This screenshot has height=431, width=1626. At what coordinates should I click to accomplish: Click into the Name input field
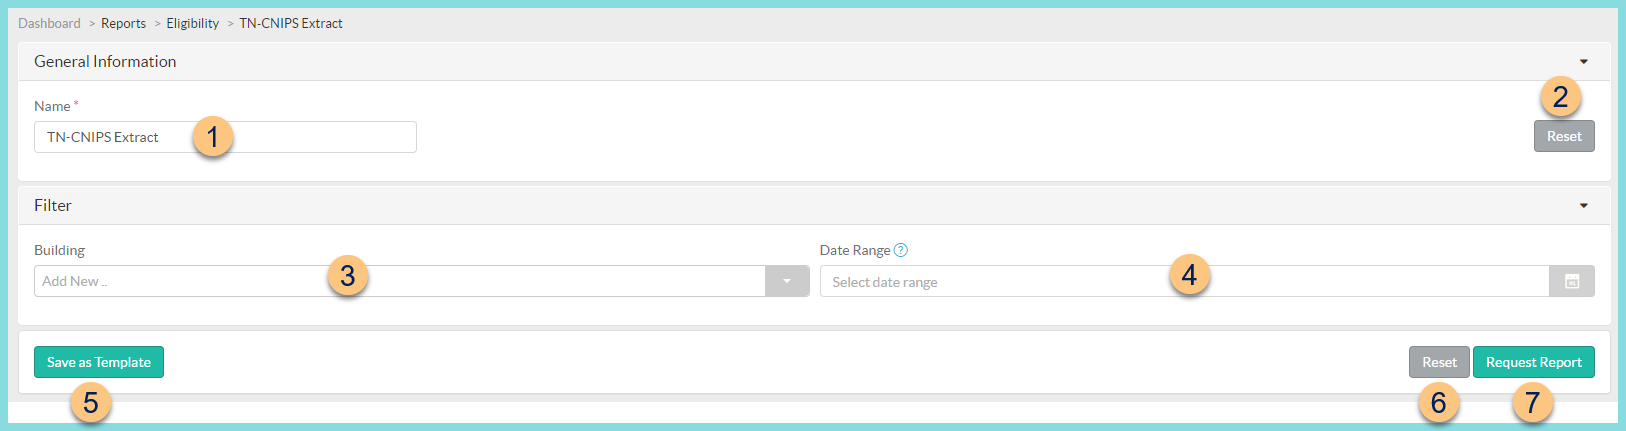point(225,137)
